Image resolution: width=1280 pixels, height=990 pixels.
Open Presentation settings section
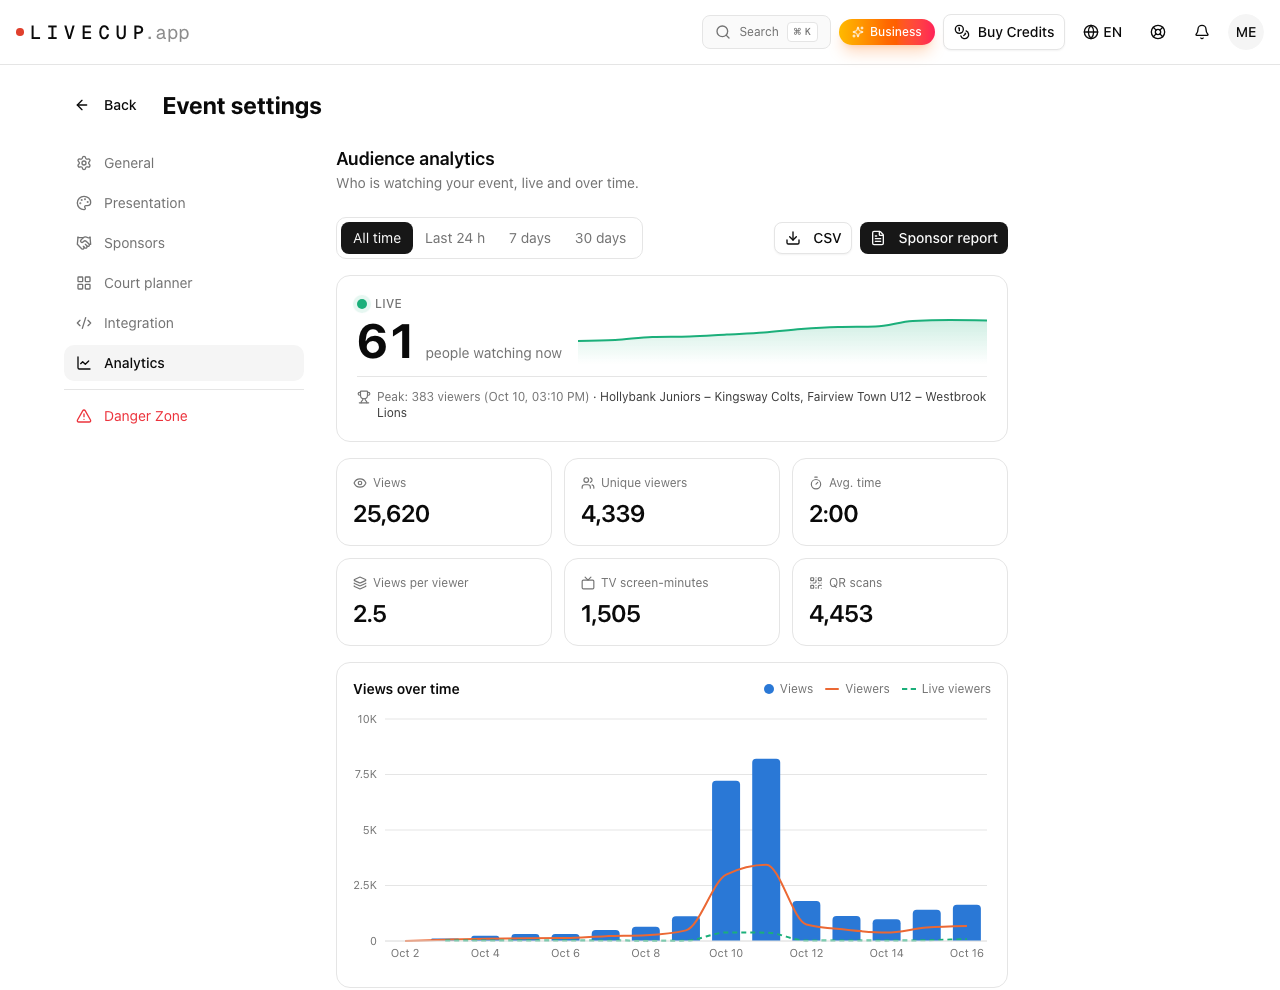point(184,203)
